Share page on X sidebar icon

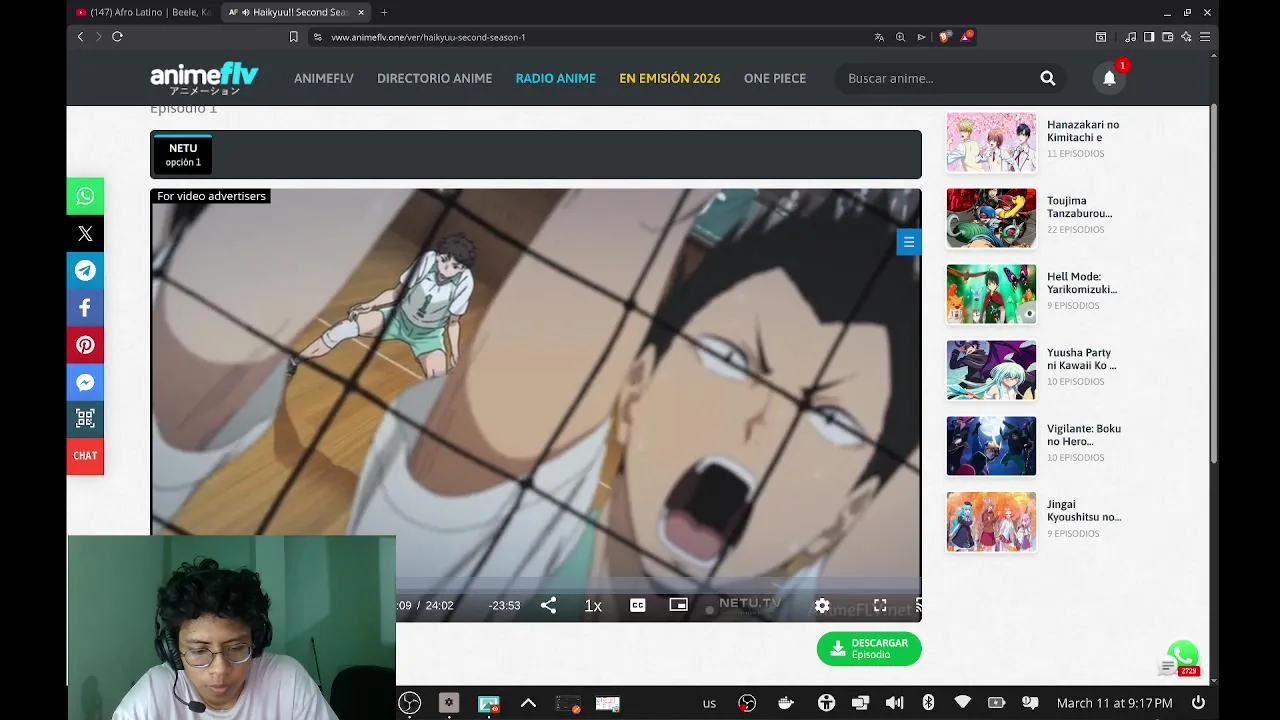click(x=85, y=234)
